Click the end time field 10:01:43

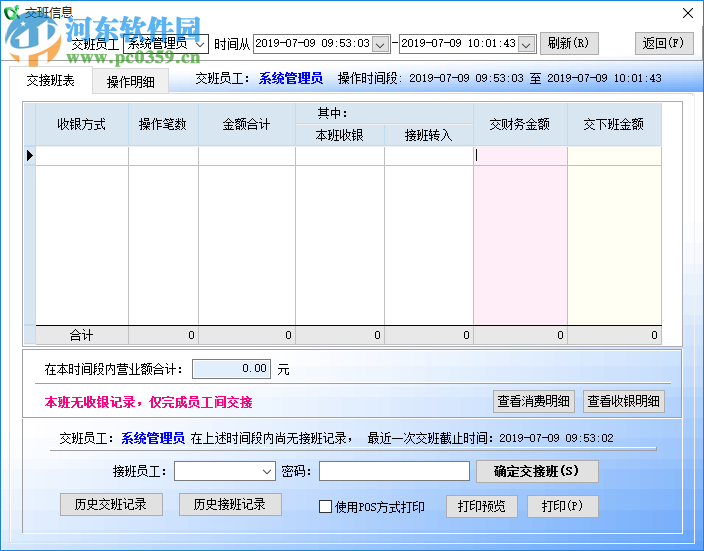click(458, 44)
